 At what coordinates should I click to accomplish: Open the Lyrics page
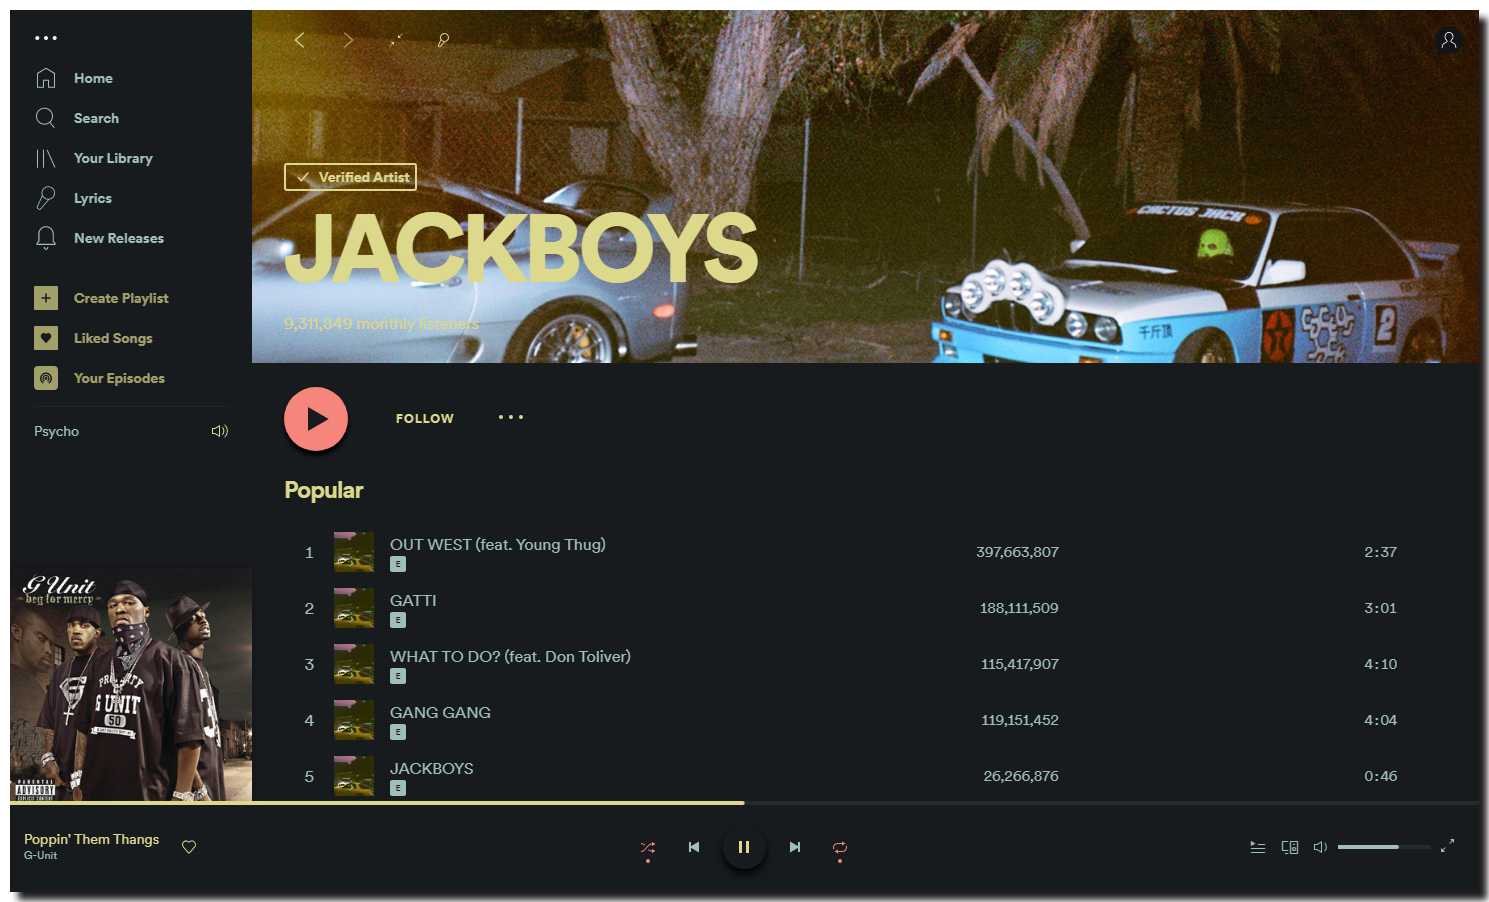pos(93,198)
